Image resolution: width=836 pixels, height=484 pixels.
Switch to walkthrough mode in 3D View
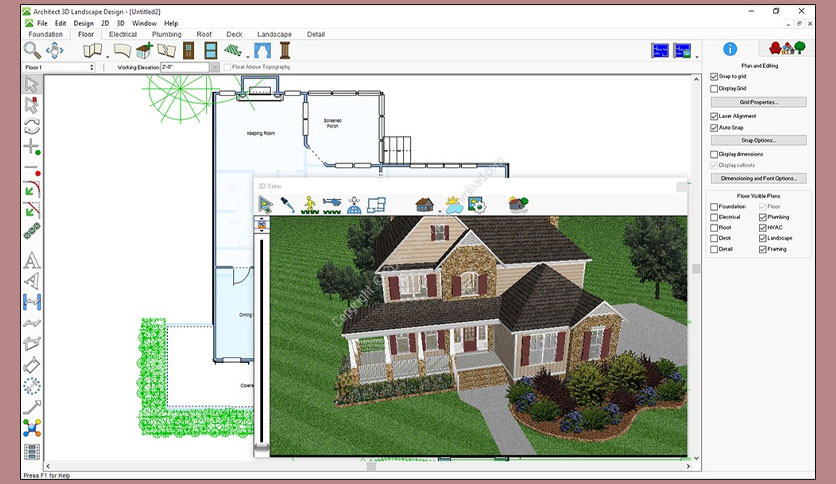[309, 205]
